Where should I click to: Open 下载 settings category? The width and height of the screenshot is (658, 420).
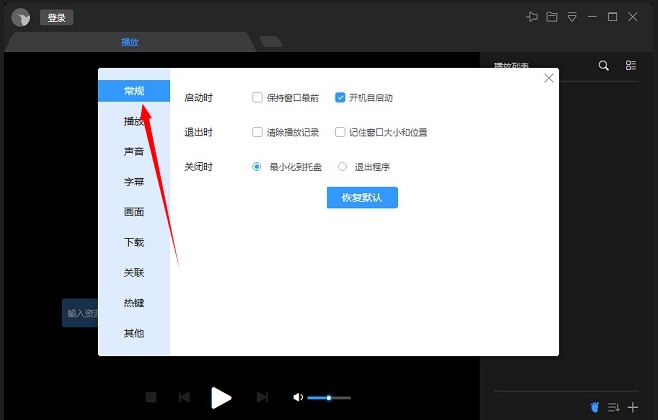pyautogui.click(x=134, y=243)
